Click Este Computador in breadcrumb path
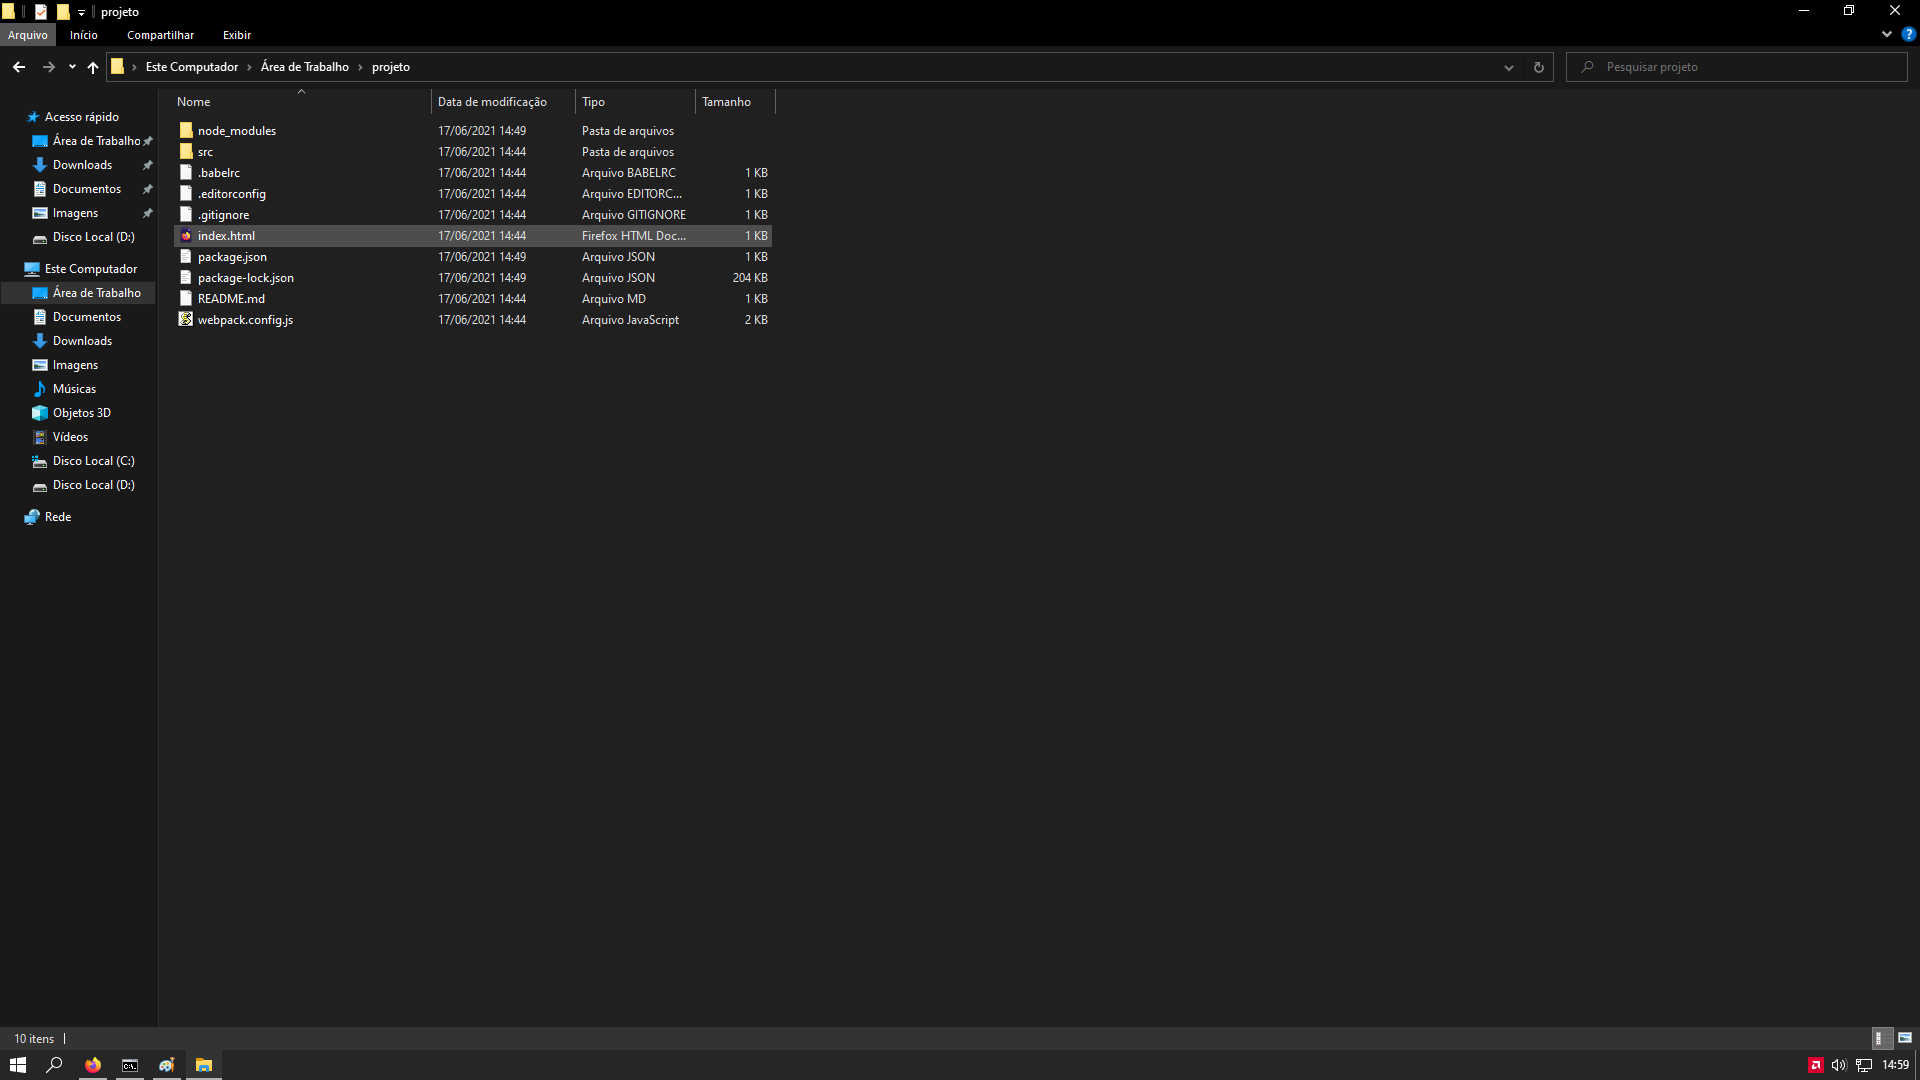 (x=192, y=67)
